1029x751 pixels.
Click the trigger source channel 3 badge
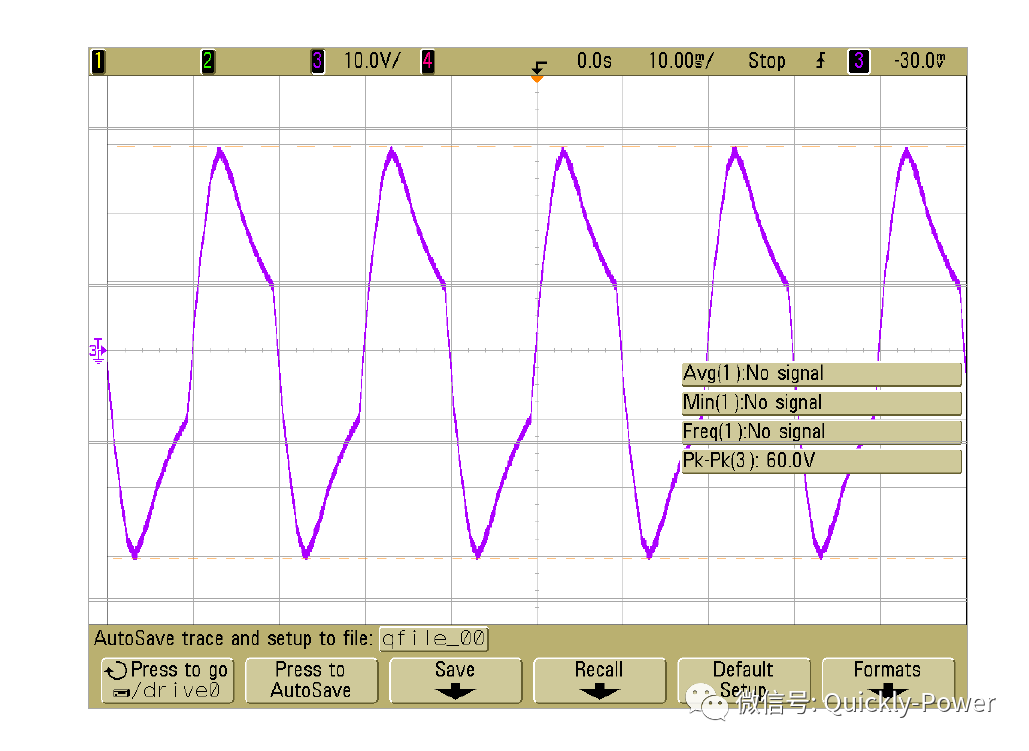tap(858, 62)
